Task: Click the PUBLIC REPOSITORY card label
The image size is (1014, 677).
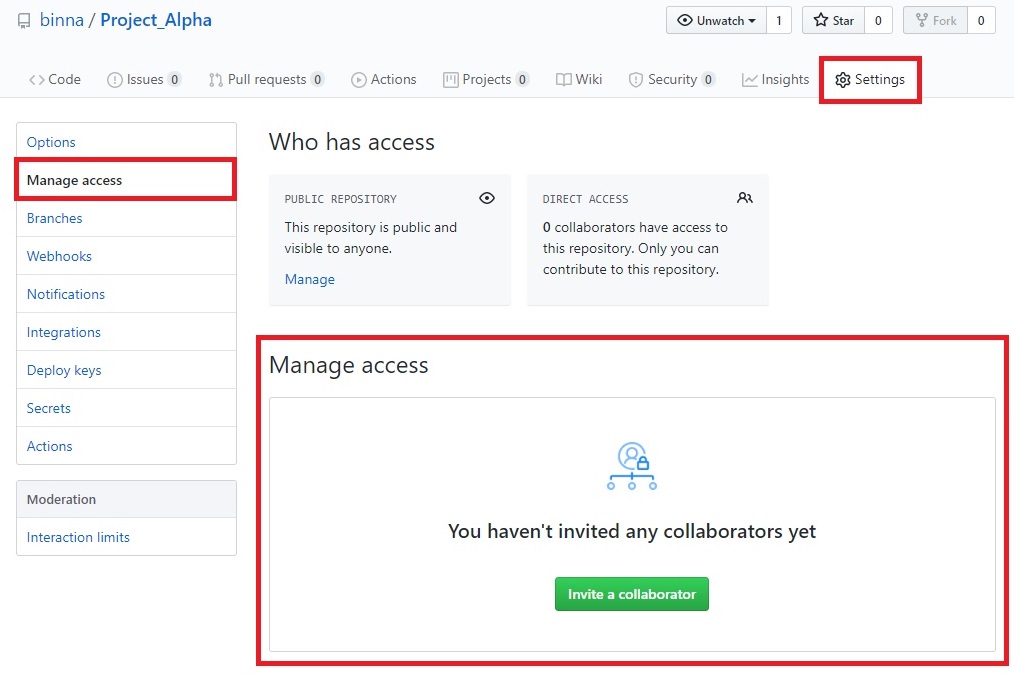Action: pyautogui.click(x=341, y=199)
